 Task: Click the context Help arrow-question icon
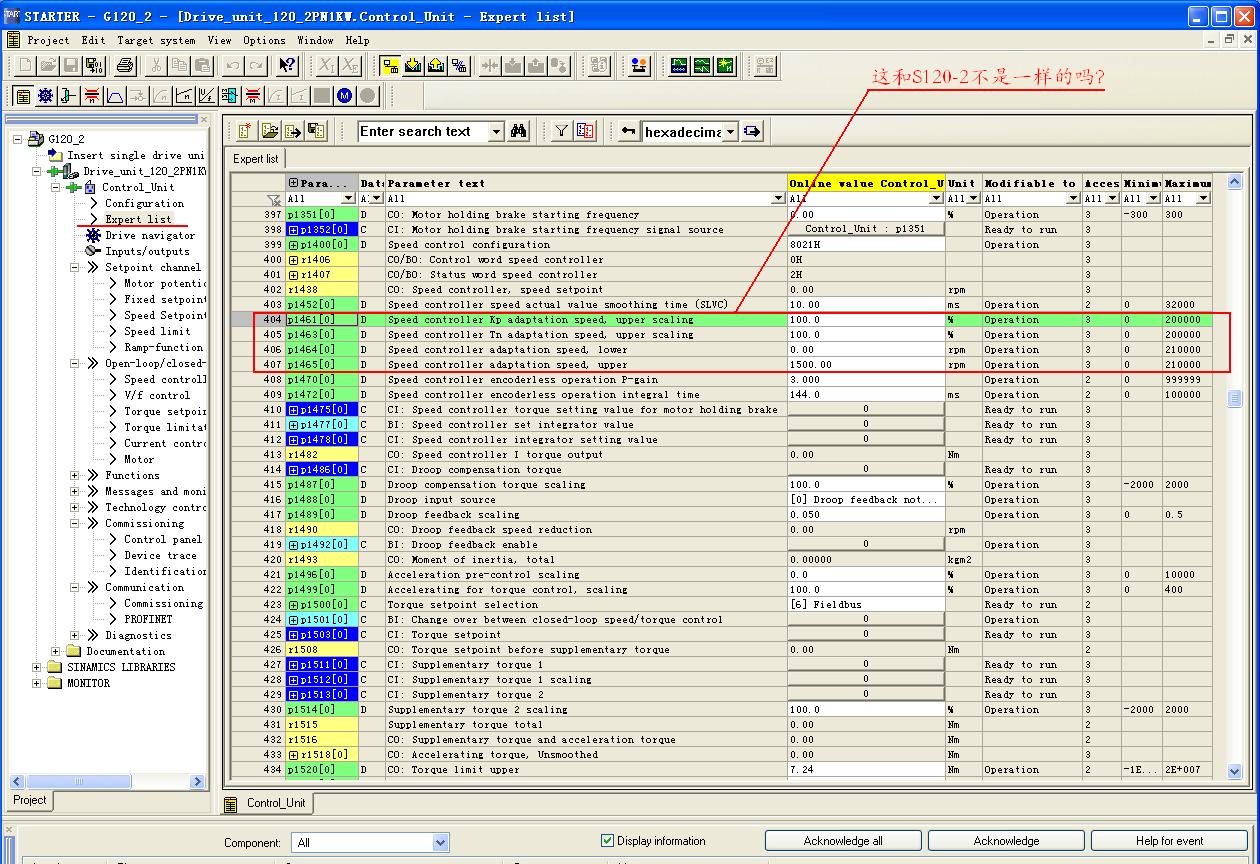[x=287, y=66]
